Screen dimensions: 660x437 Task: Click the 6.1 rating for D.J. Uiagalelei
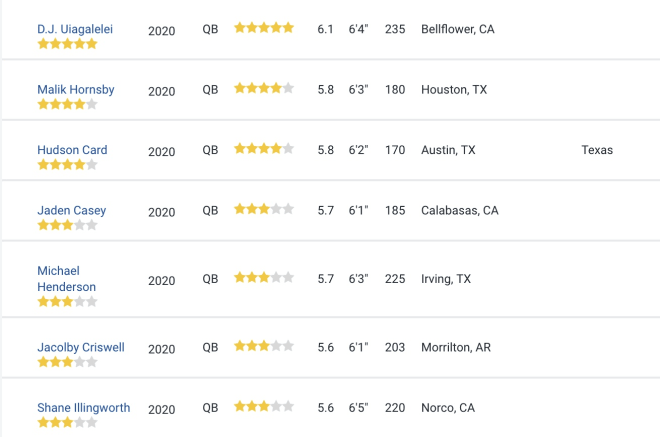(325, 29)
